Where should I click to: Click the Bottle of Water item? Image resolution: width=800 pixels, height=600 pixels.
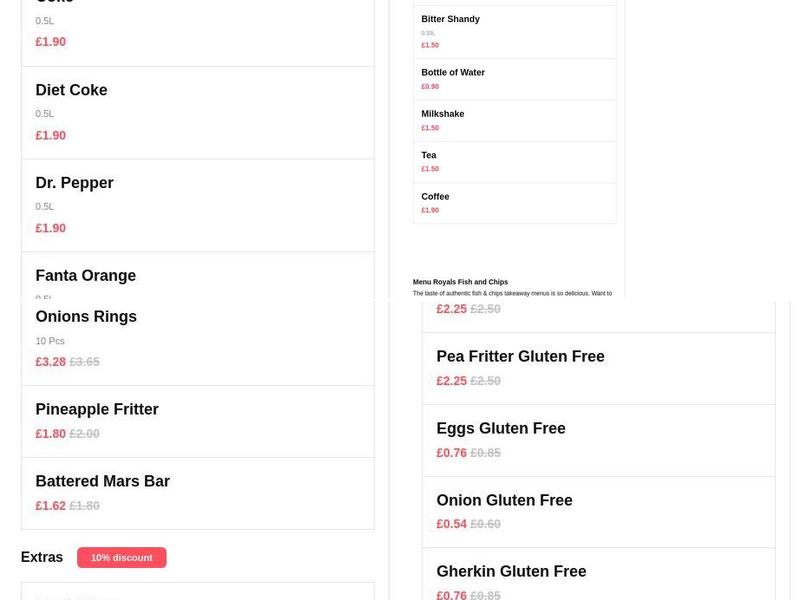pyautogui.click(x=453, y=72)
